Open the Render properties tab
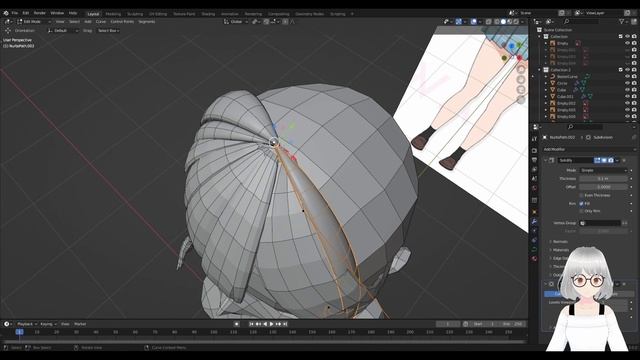Image resolution: width=640 pixels, height=360 pixels. tap(534, 150)
